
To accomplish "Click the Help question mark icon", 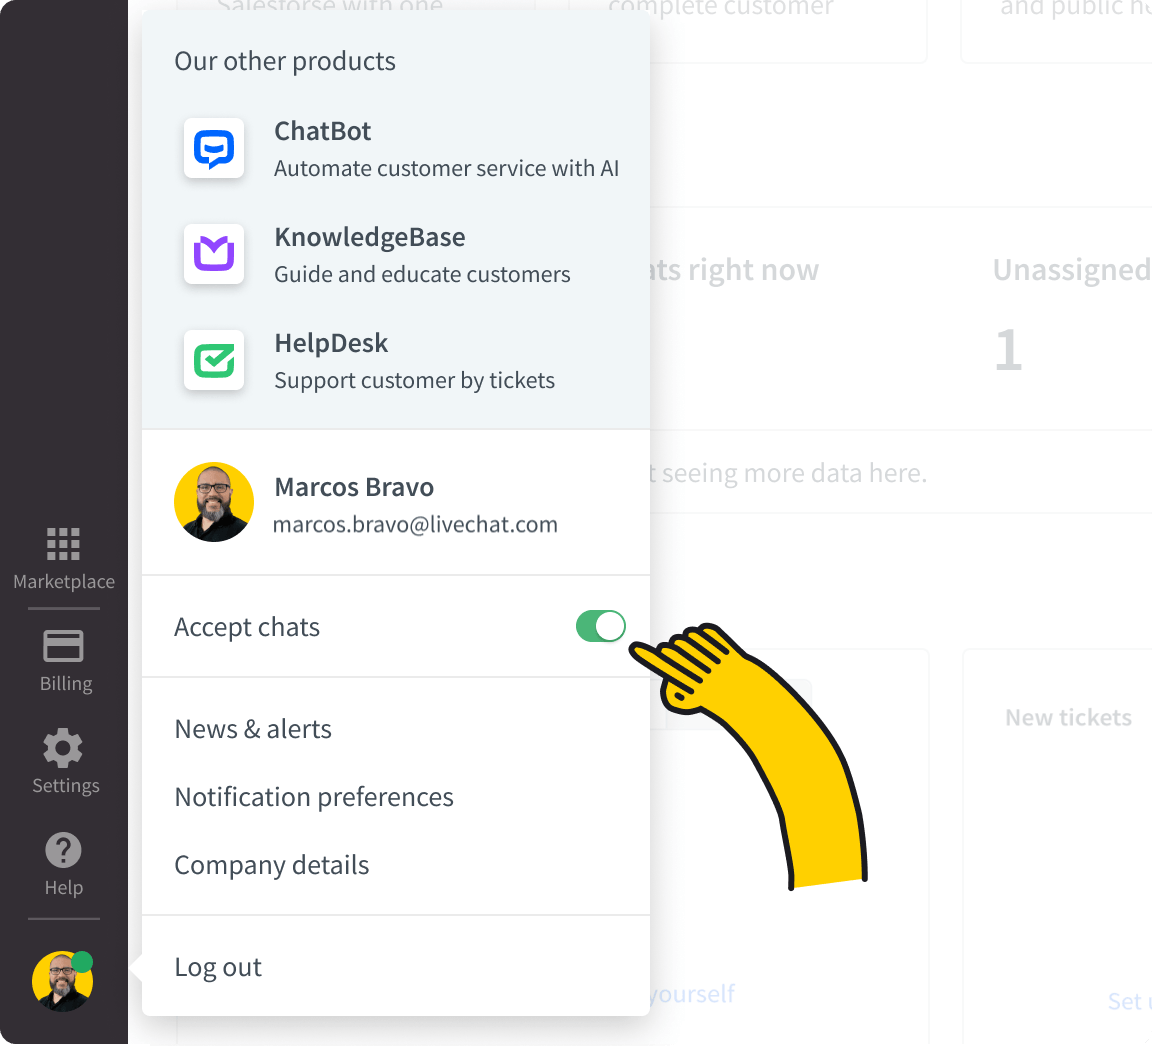I will [63, 849].
